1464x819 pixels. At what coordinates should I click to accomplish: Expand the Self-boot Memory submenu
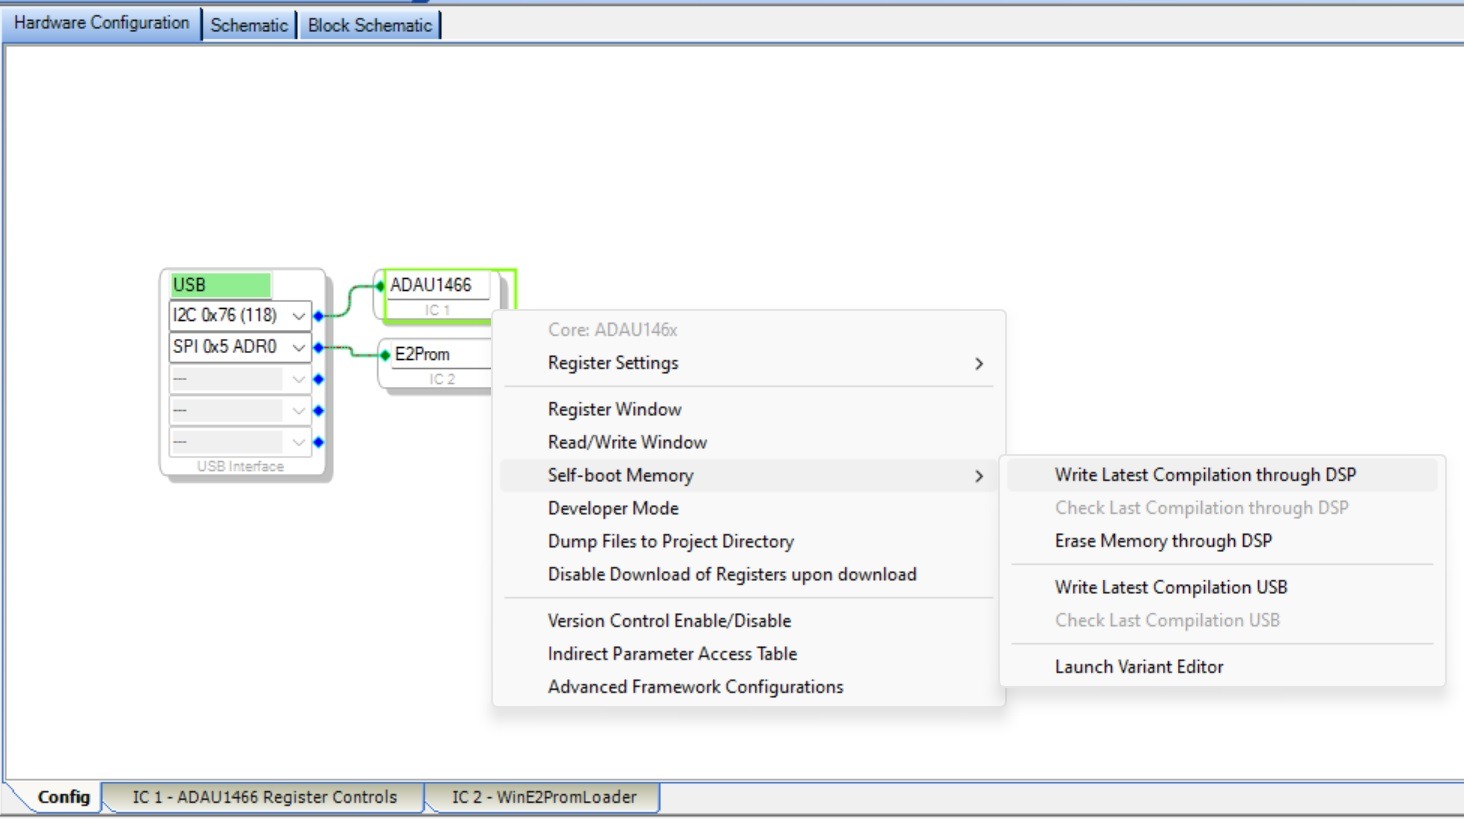[x=748, y=475]
